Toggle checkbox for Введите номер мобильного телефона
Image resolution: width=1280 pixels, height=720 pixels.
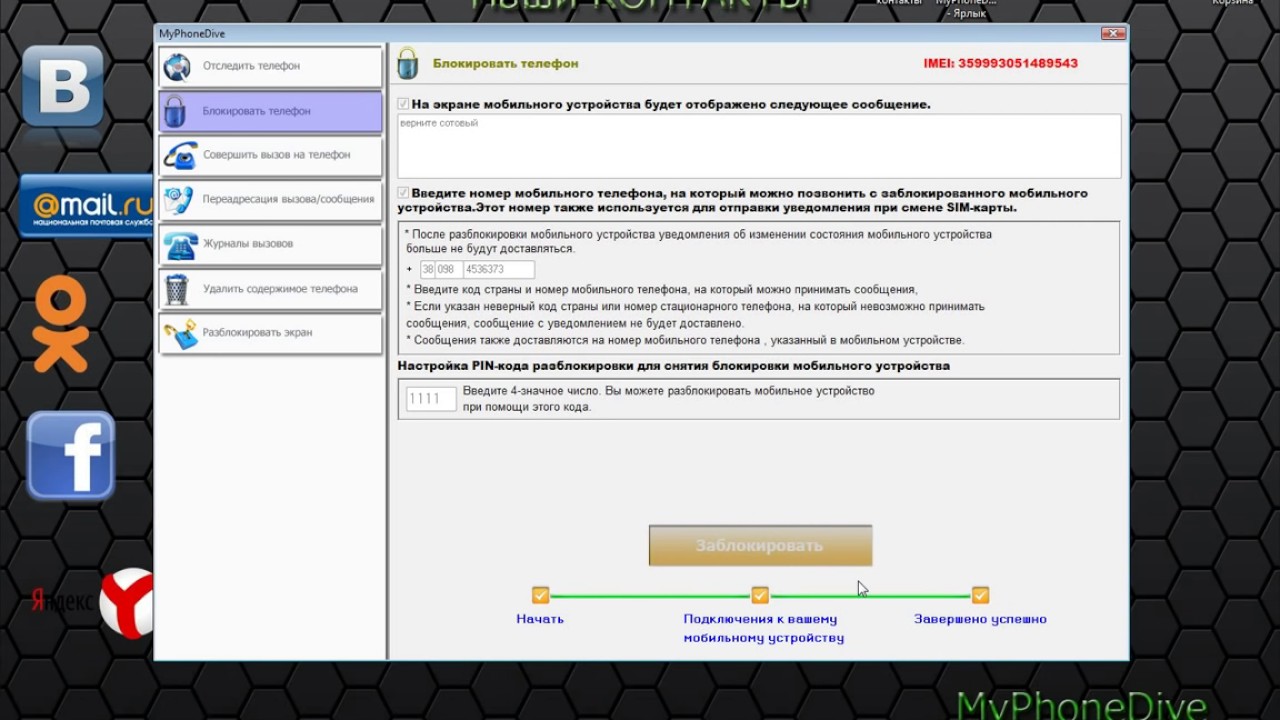403,193
